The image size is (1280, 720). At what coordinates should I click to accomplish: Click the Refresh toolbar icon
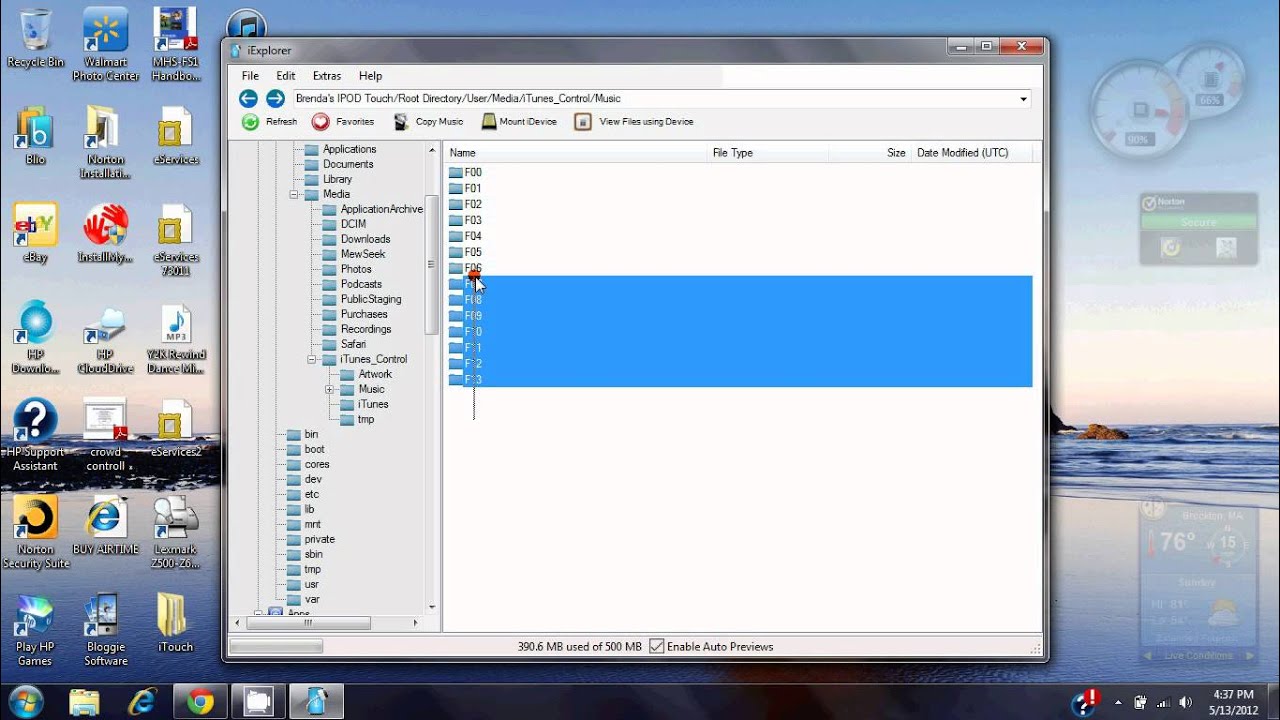tap(250, 122)
